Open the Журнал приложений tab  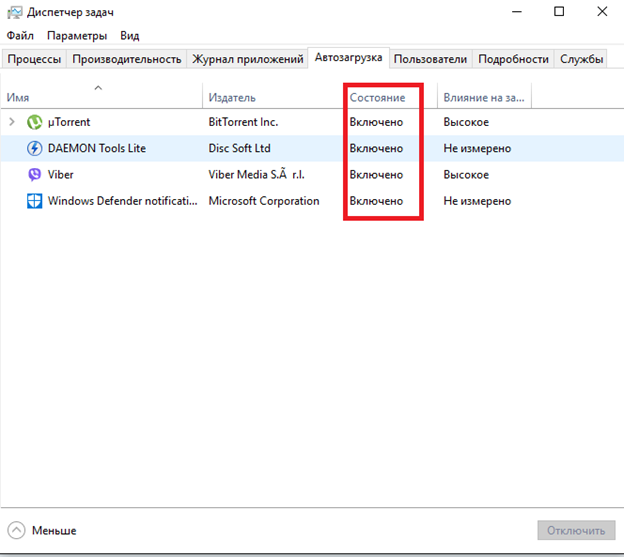point(248,59)
